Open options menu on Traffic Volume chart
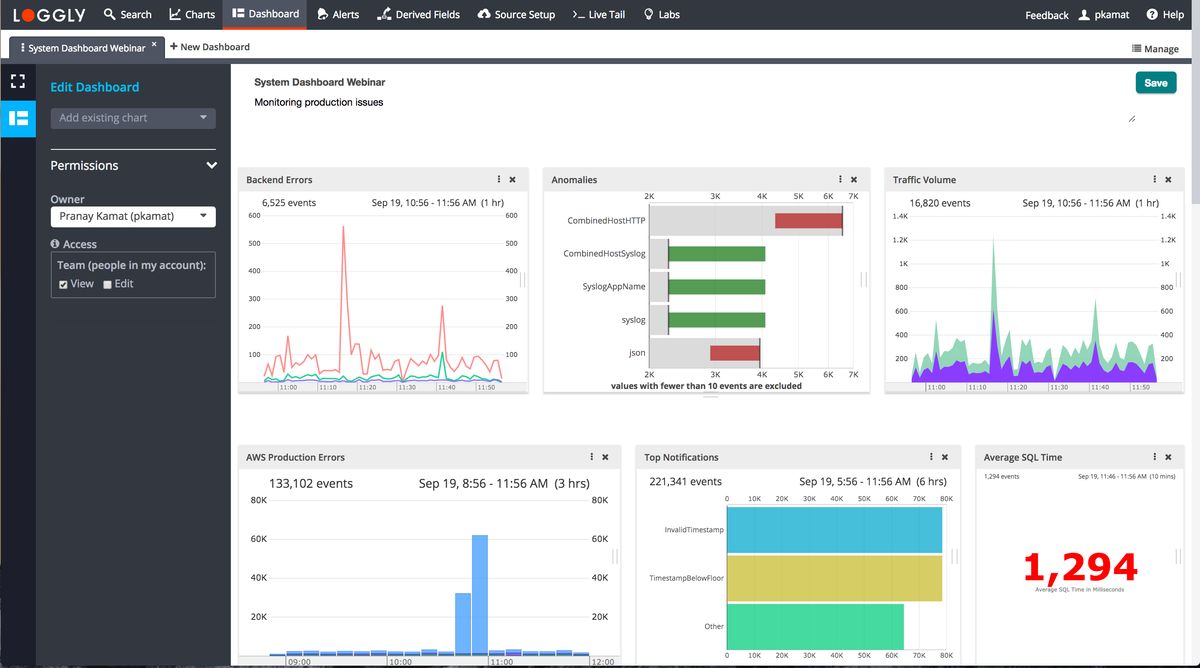1200x668 pixels. (x=1153, y=179)
